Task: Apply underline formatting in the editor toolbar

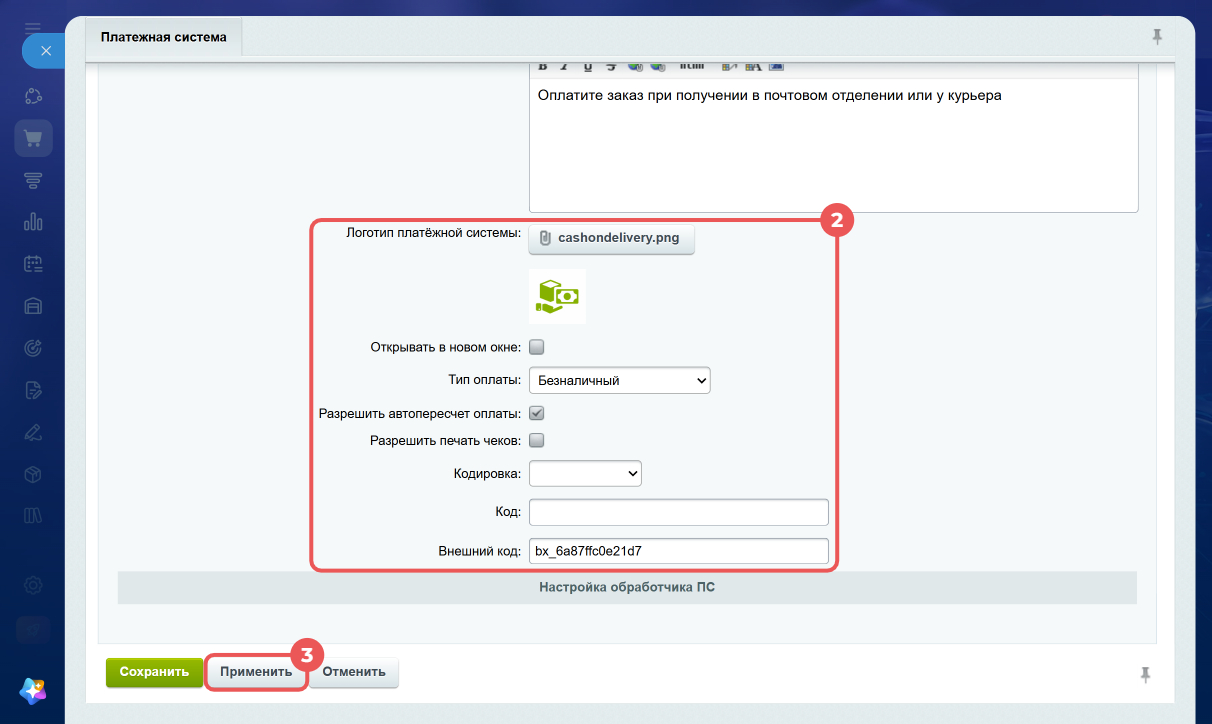Action: pos(587,66)
